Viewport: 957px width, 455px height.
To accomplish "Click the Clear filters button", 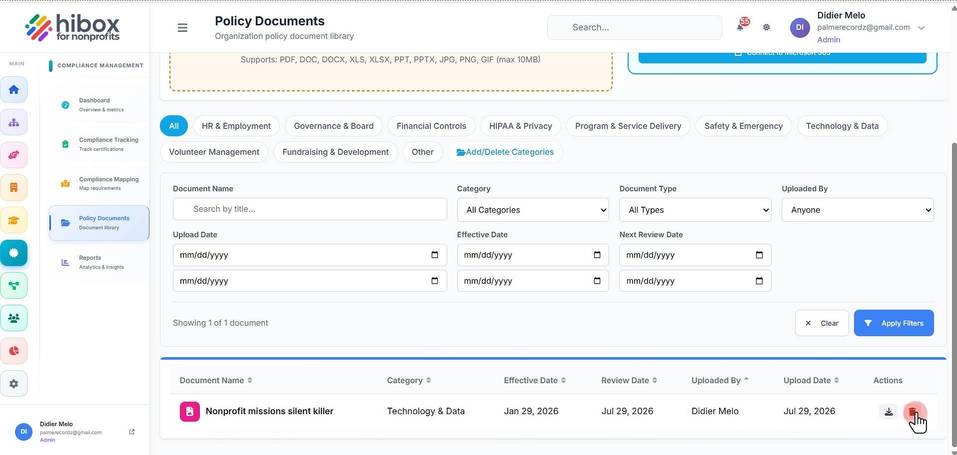I will pos(822,323).
